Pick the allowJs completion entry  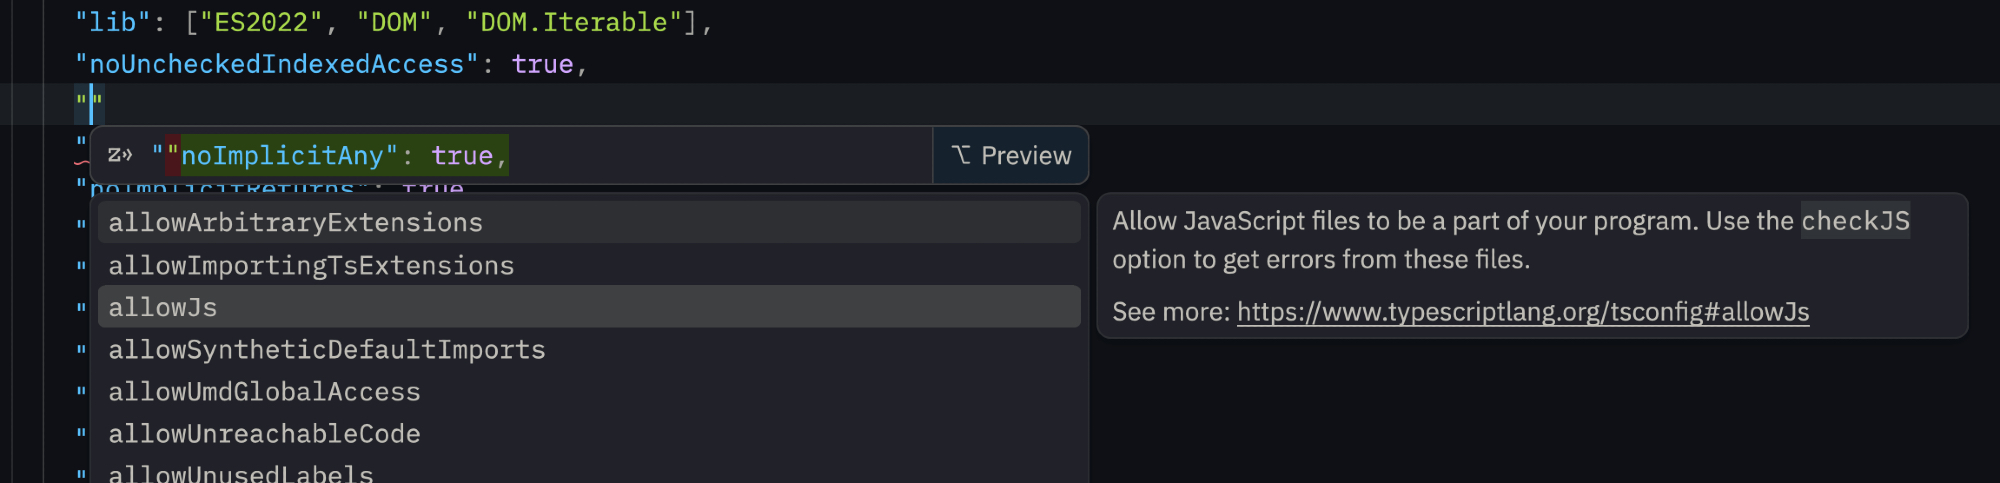point(163,307)
